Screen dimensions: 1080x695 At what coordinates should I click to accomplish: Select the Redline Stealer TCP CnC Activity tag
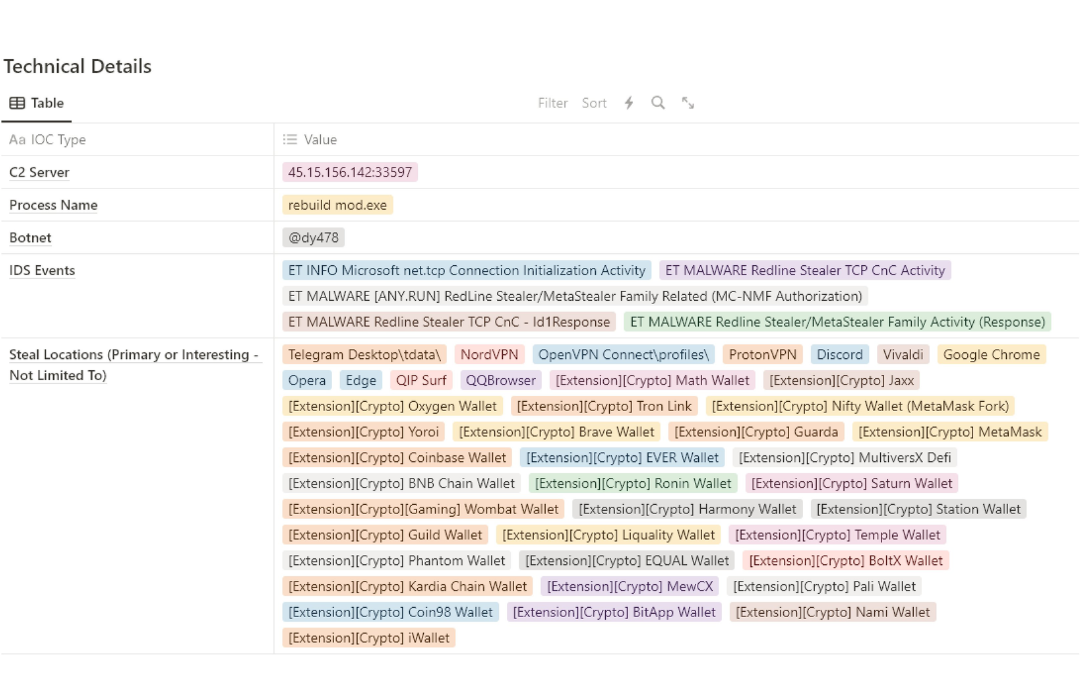pos(805,270)
